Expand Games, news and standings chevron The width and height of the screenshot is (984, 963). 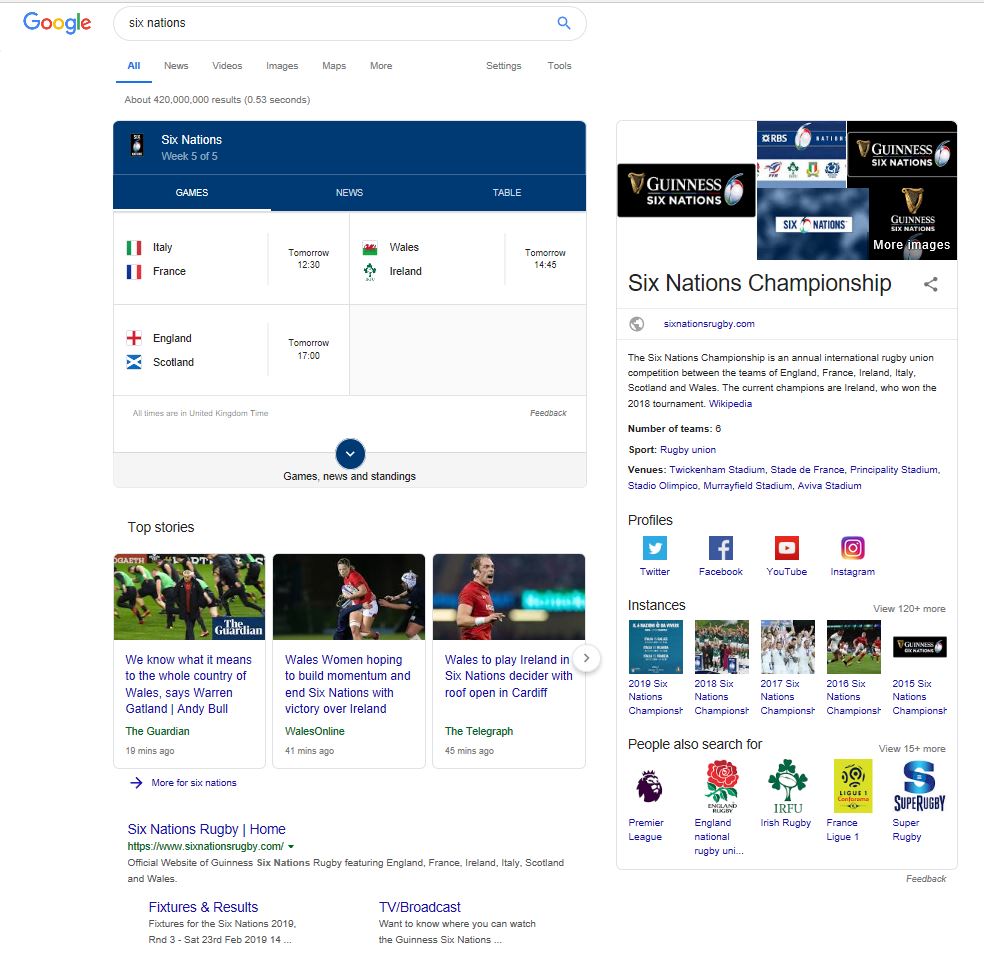click(x=350, y=454)
